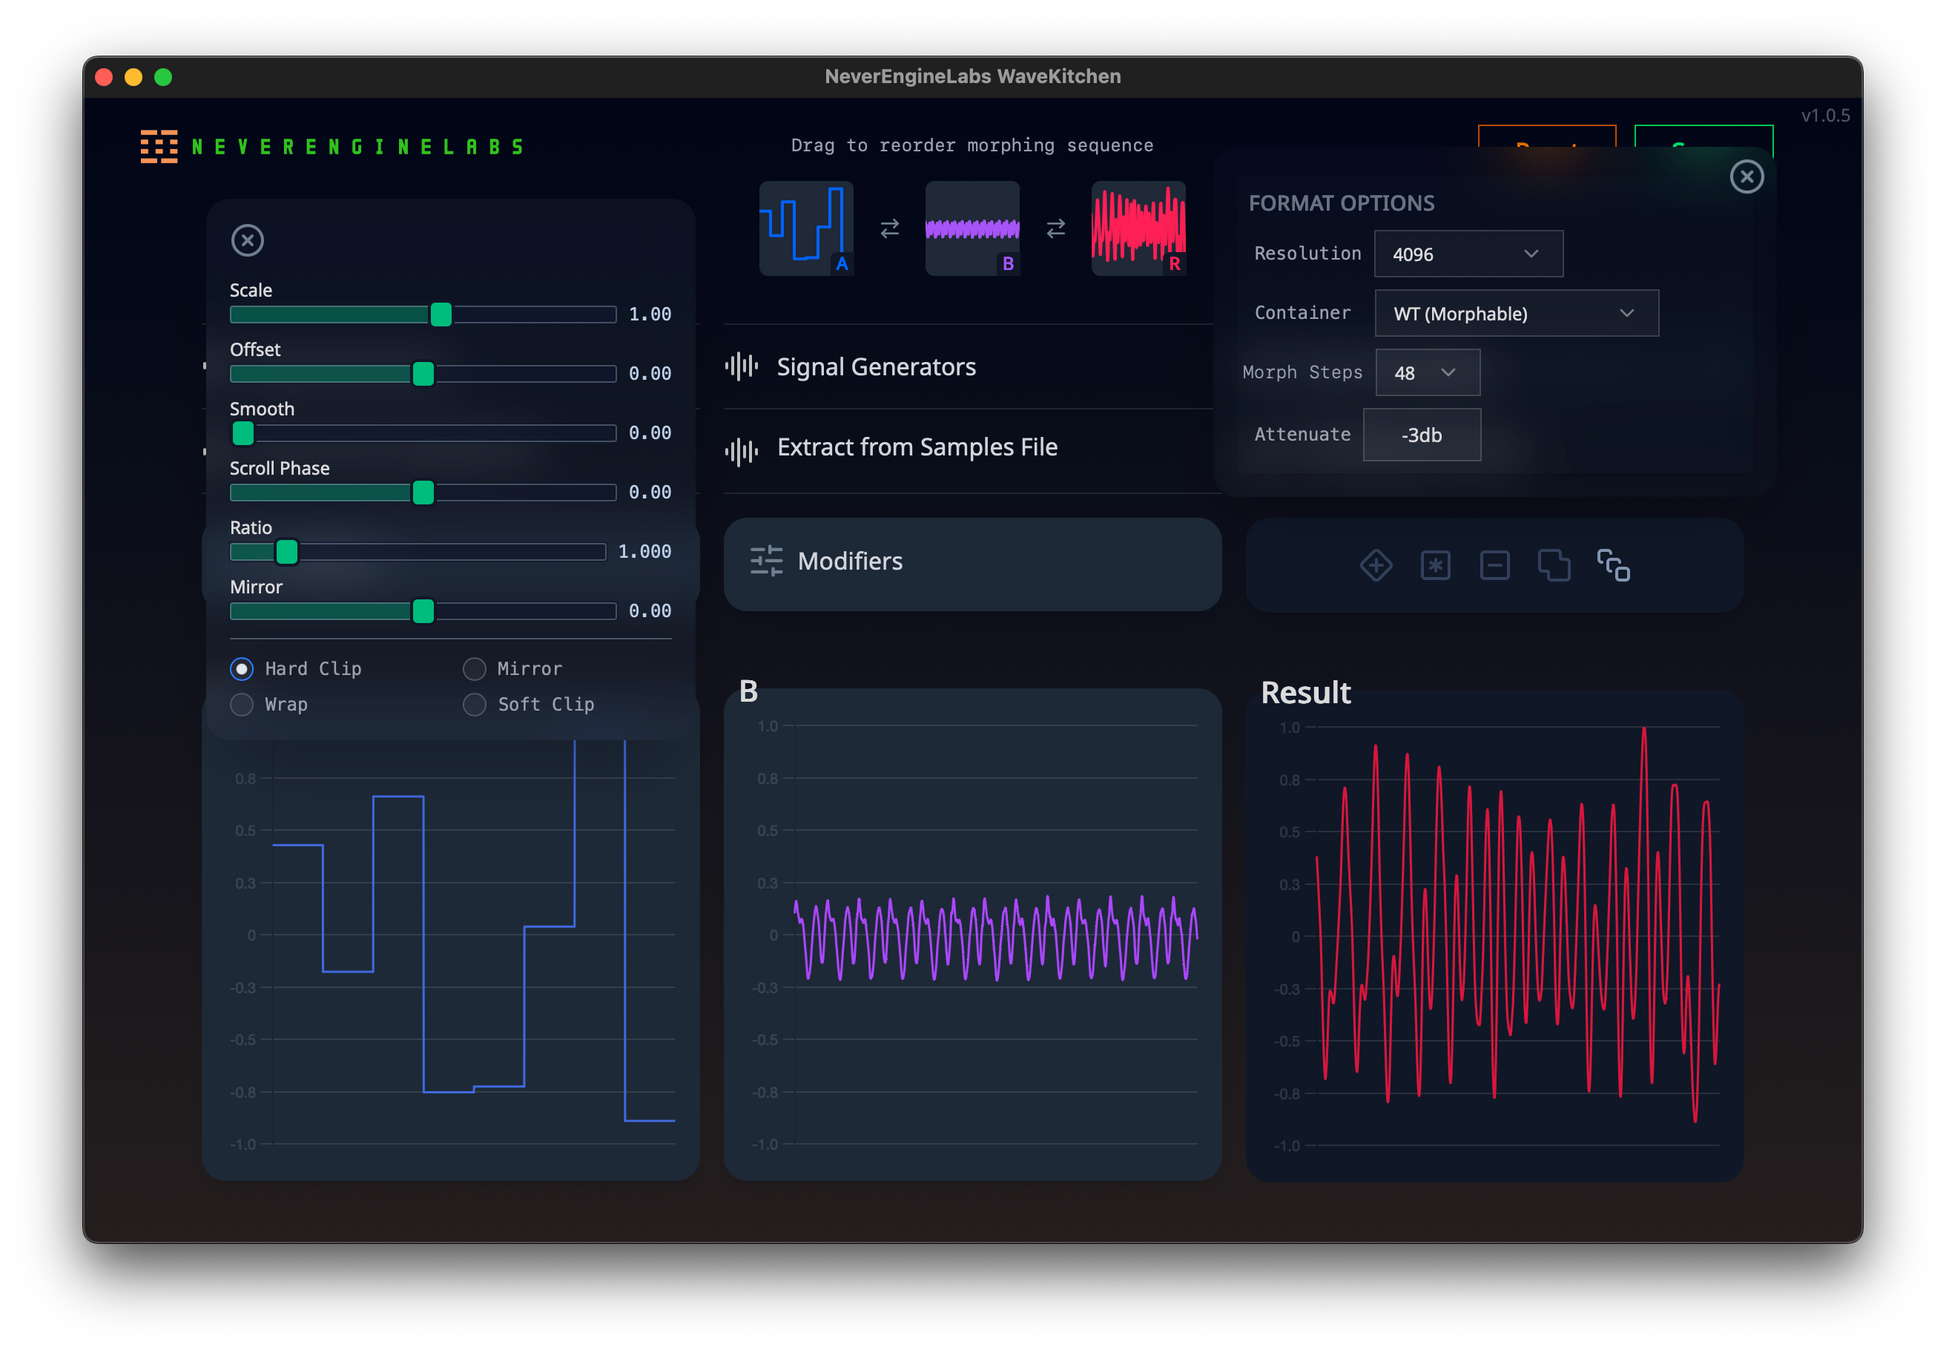Open Extract from Samples File section
This screenshot has height=1353, width=1946.
pyautogui.click(x=916, y=447)
